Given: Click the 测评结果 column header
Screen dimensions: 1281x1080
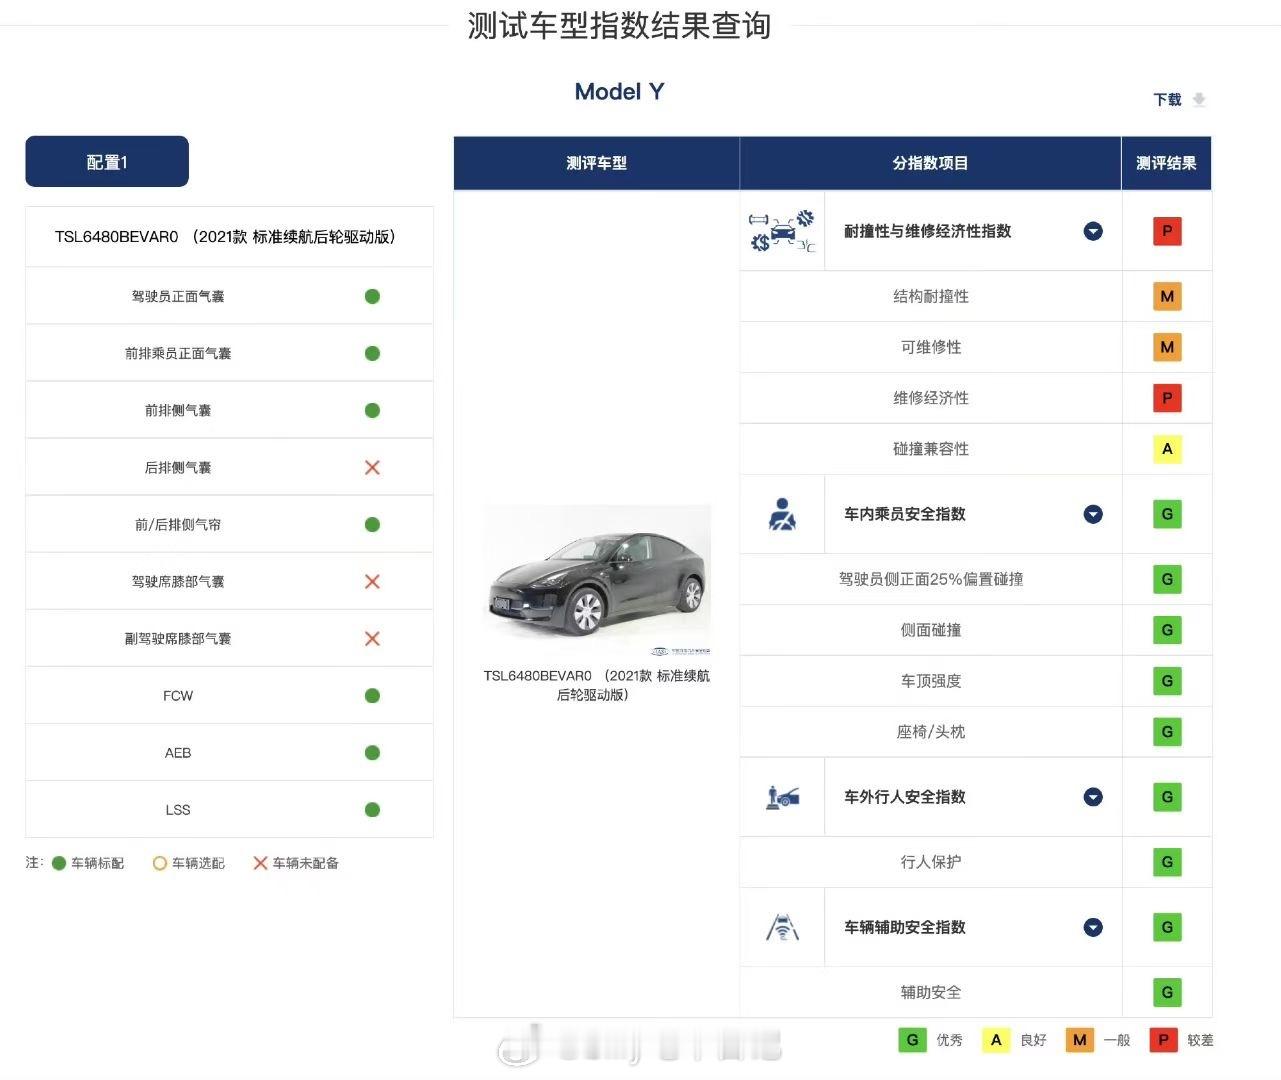Looking at the screenshot, I should click(x=1166, y=163).
